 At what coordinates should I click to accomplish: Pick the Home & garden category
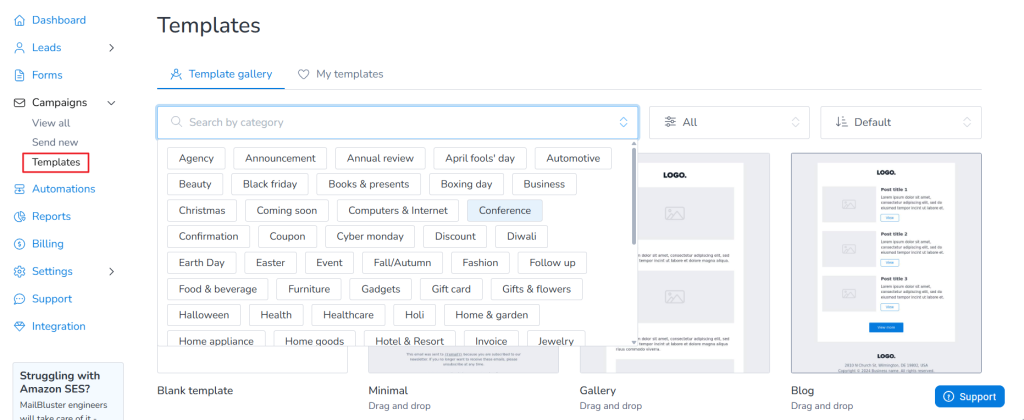coord(492,315)
